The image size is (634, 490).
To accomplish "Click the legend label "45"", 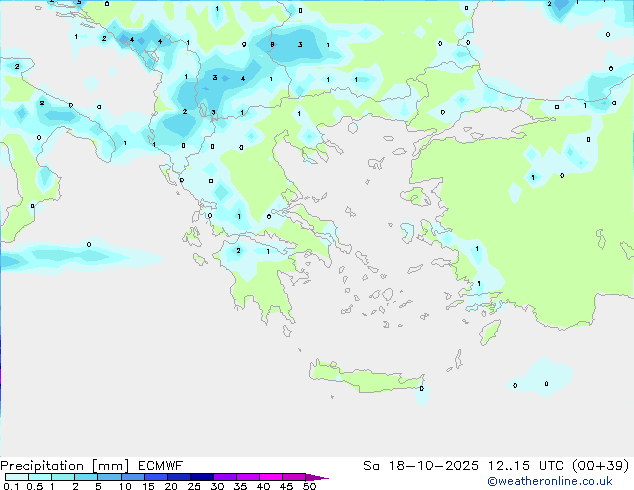I will point(286,486).
